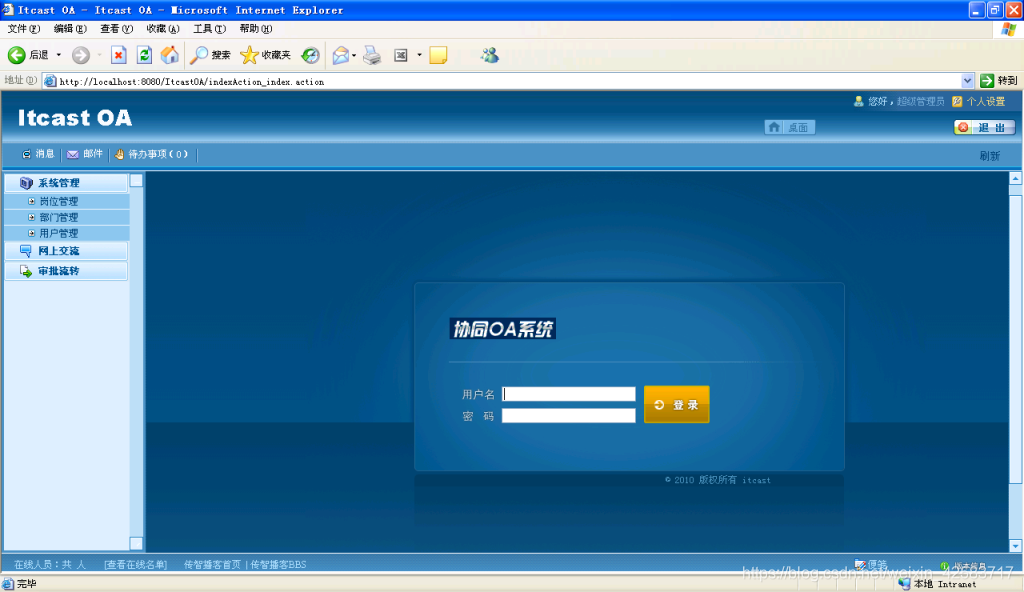Image resolution: width=1024 pixels, height=592 pixels.
Task: Click the grey Forward arrow icon
Action: pos(80,56)
